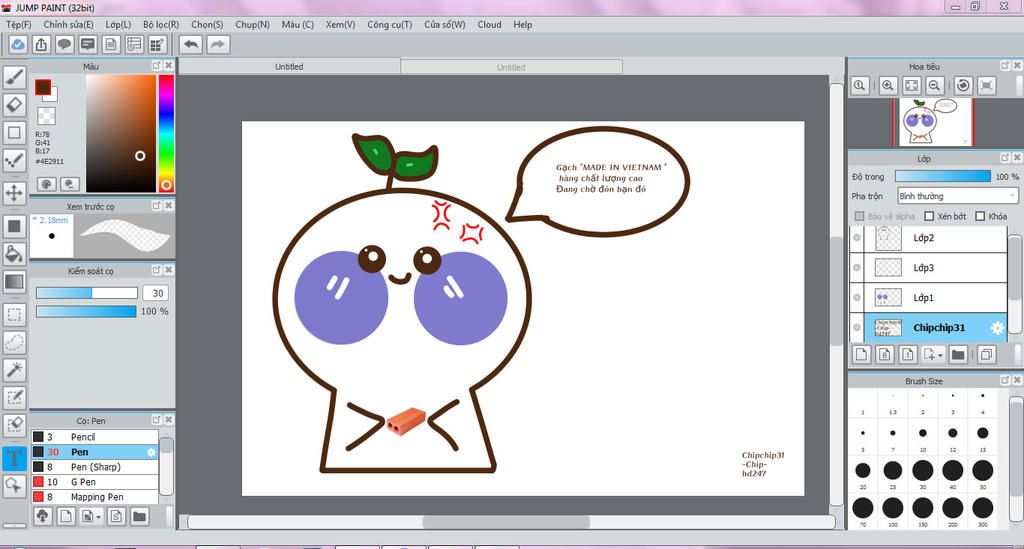Click the cloud sync toolbar icon
Screen dimensions: 1024x549
pyautogui.click(x=18, y=44)
